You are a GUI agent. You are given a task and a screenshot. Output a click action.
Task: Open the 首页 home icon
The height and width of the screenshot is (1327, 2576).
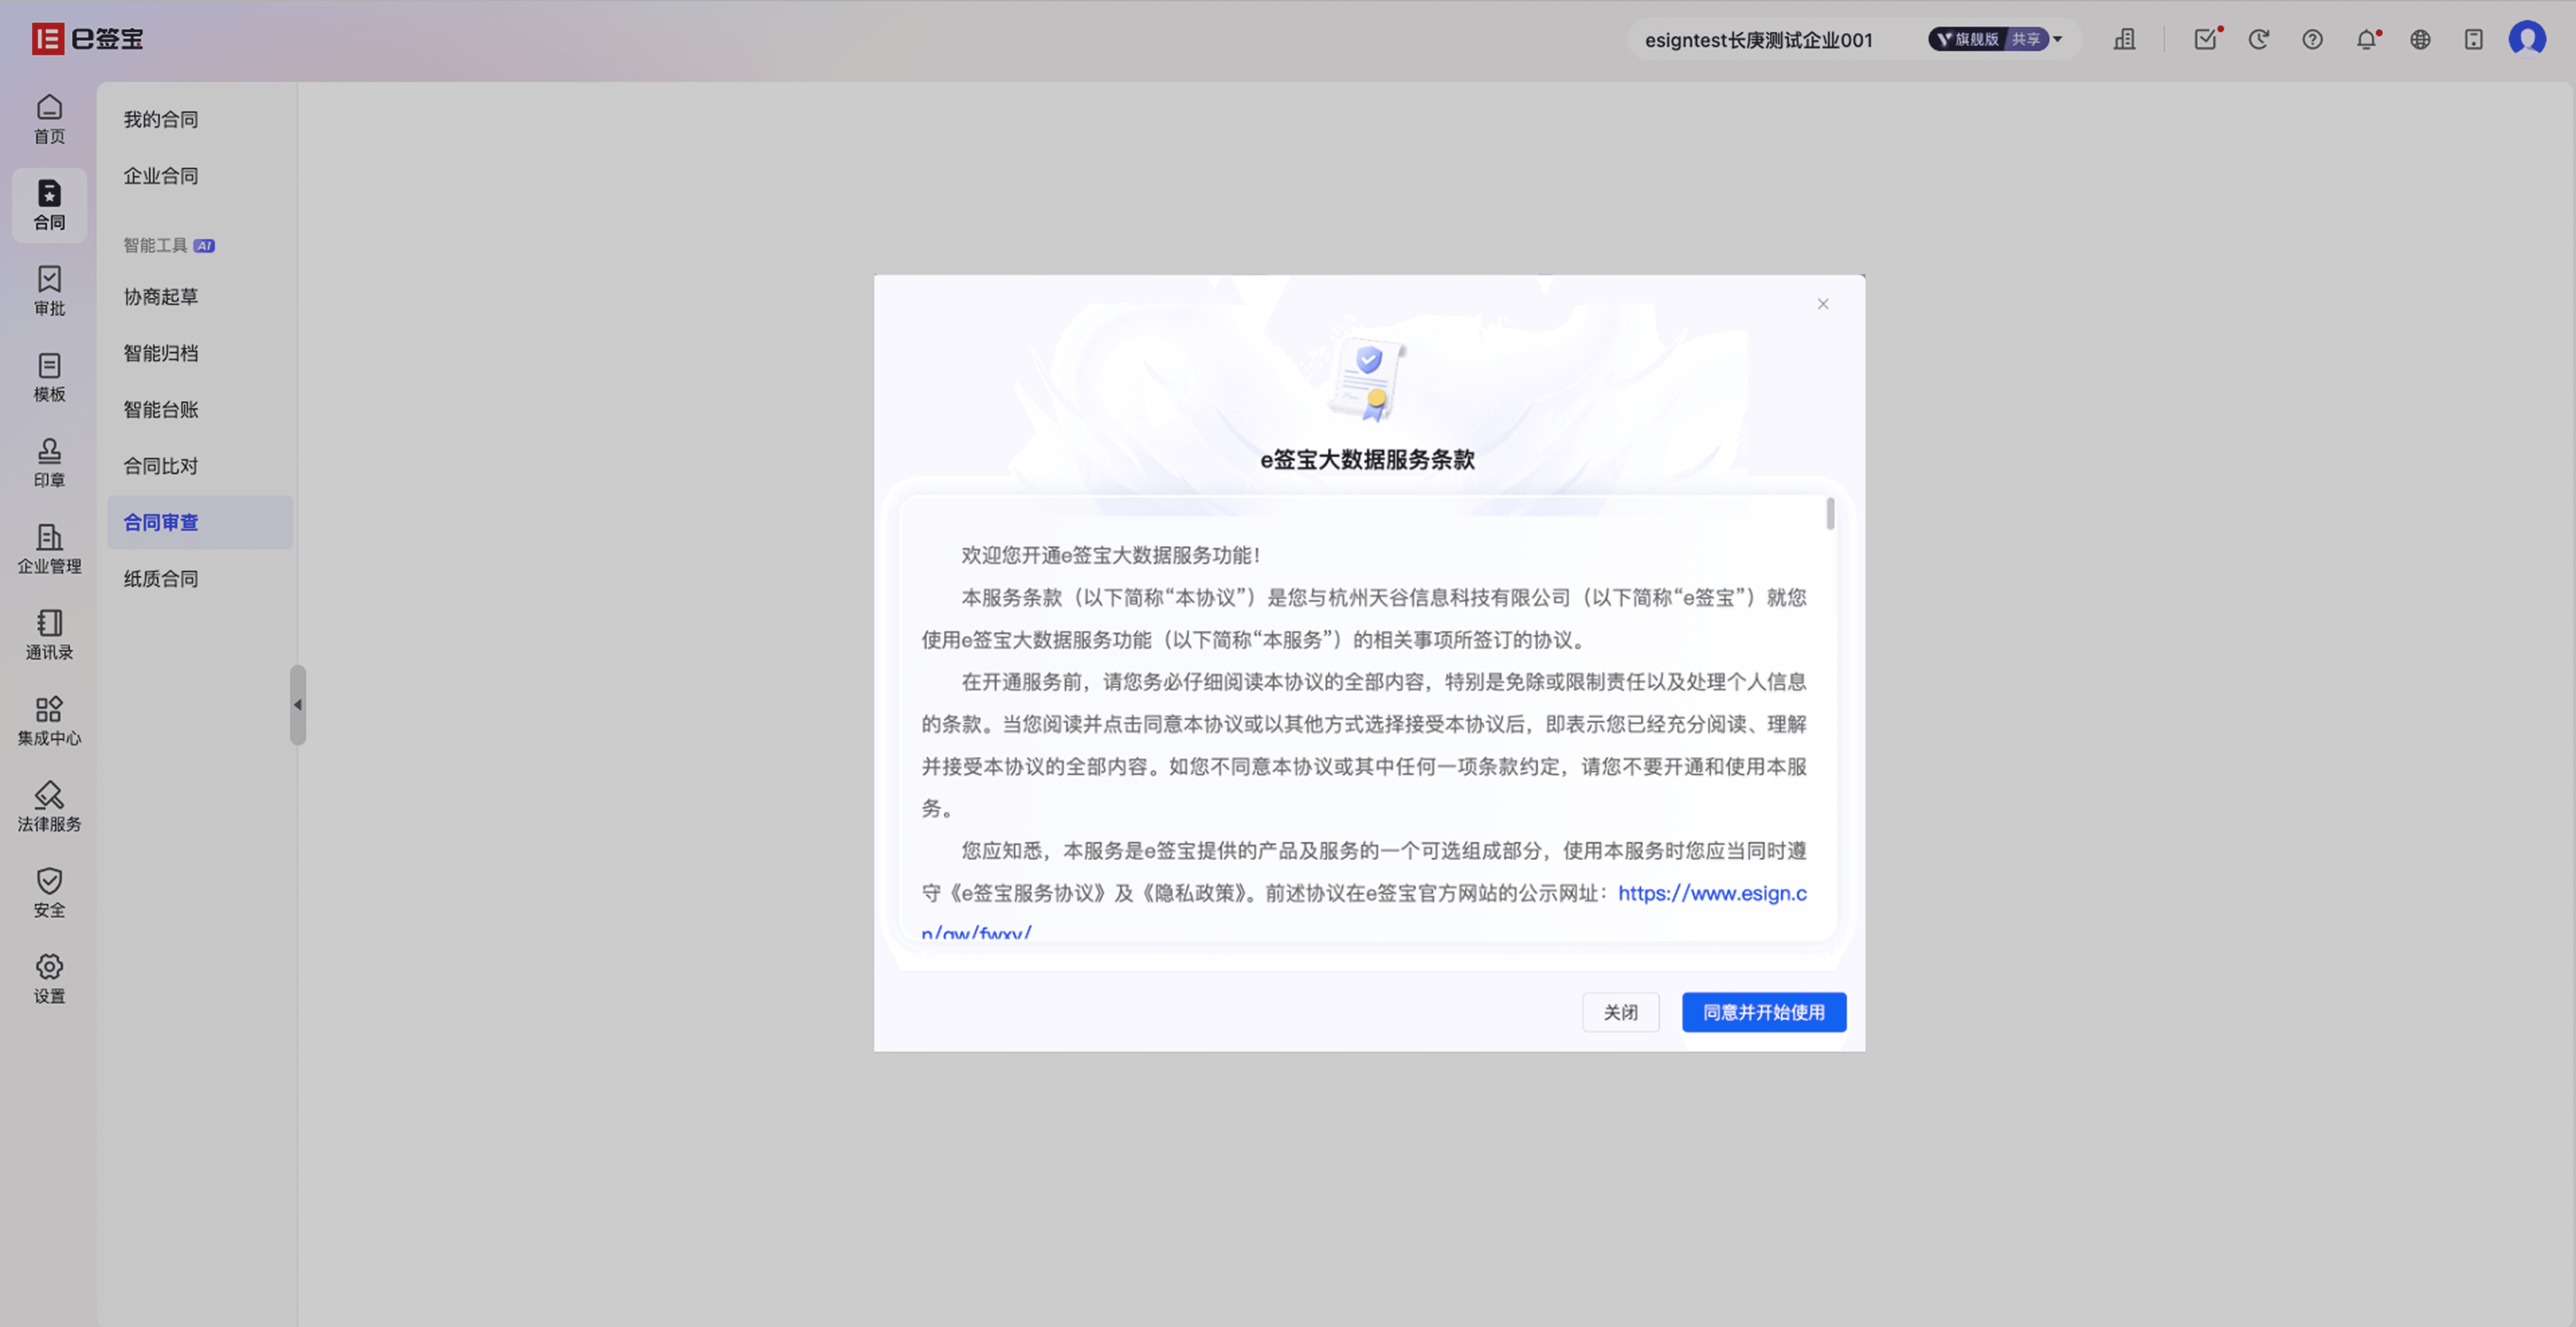(x=49, y=119)
